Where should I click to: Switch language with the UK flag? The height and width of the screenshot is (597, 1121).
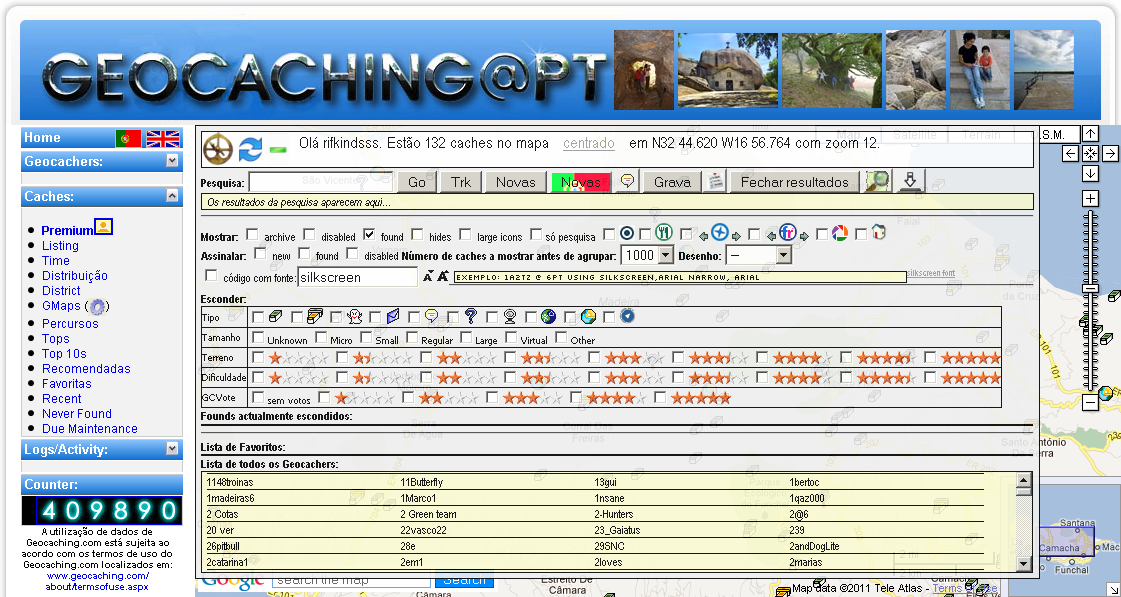163,138
